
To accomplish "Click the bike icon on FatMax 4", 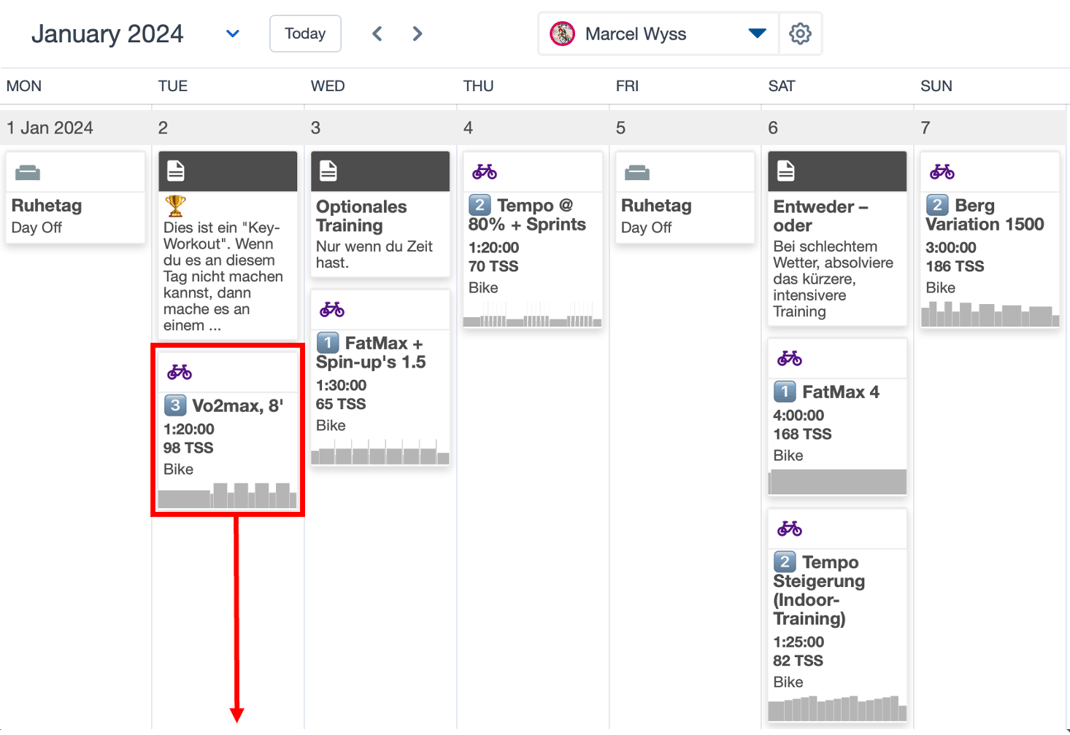I will pyautogui.click(x=790, y=358).
